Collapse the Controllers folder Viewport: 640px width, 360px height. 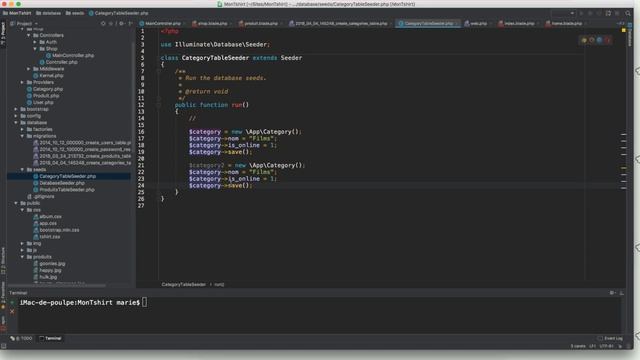[29, 36]
